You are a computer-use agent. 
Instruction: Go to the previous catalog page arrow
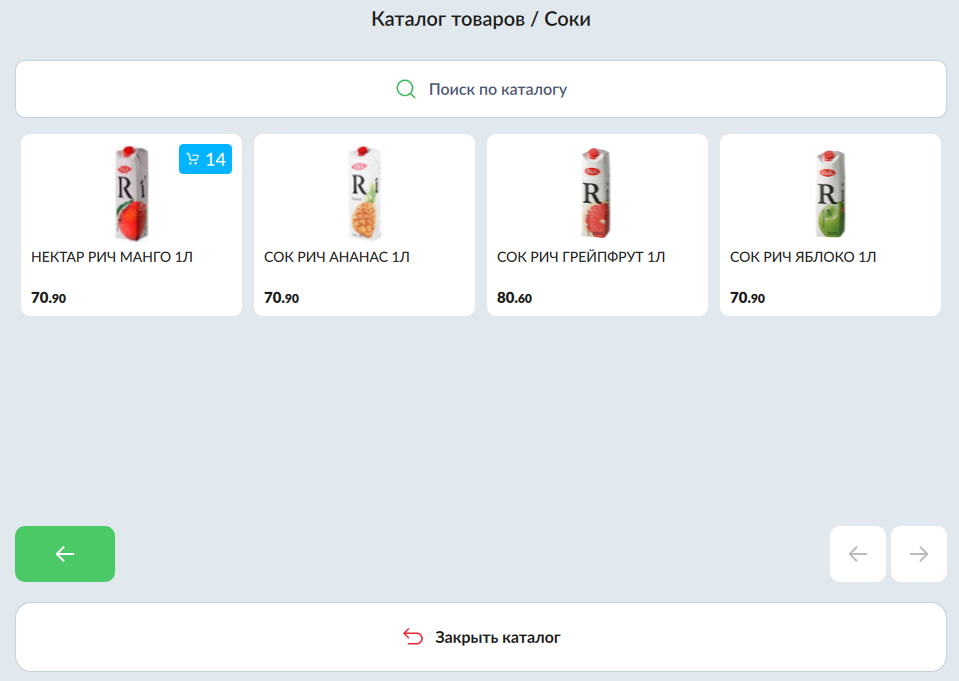tap(857, 554)
